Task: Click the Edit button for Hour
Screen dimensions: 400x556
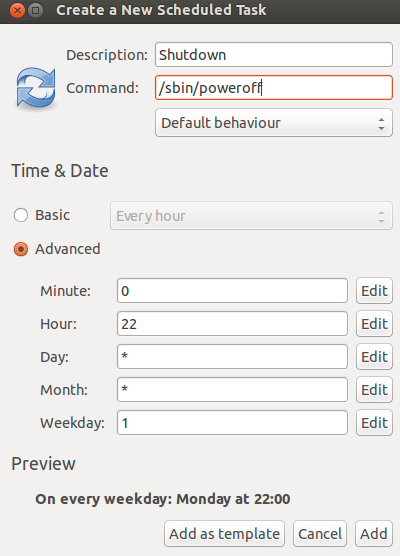Action: click(374, 324)
